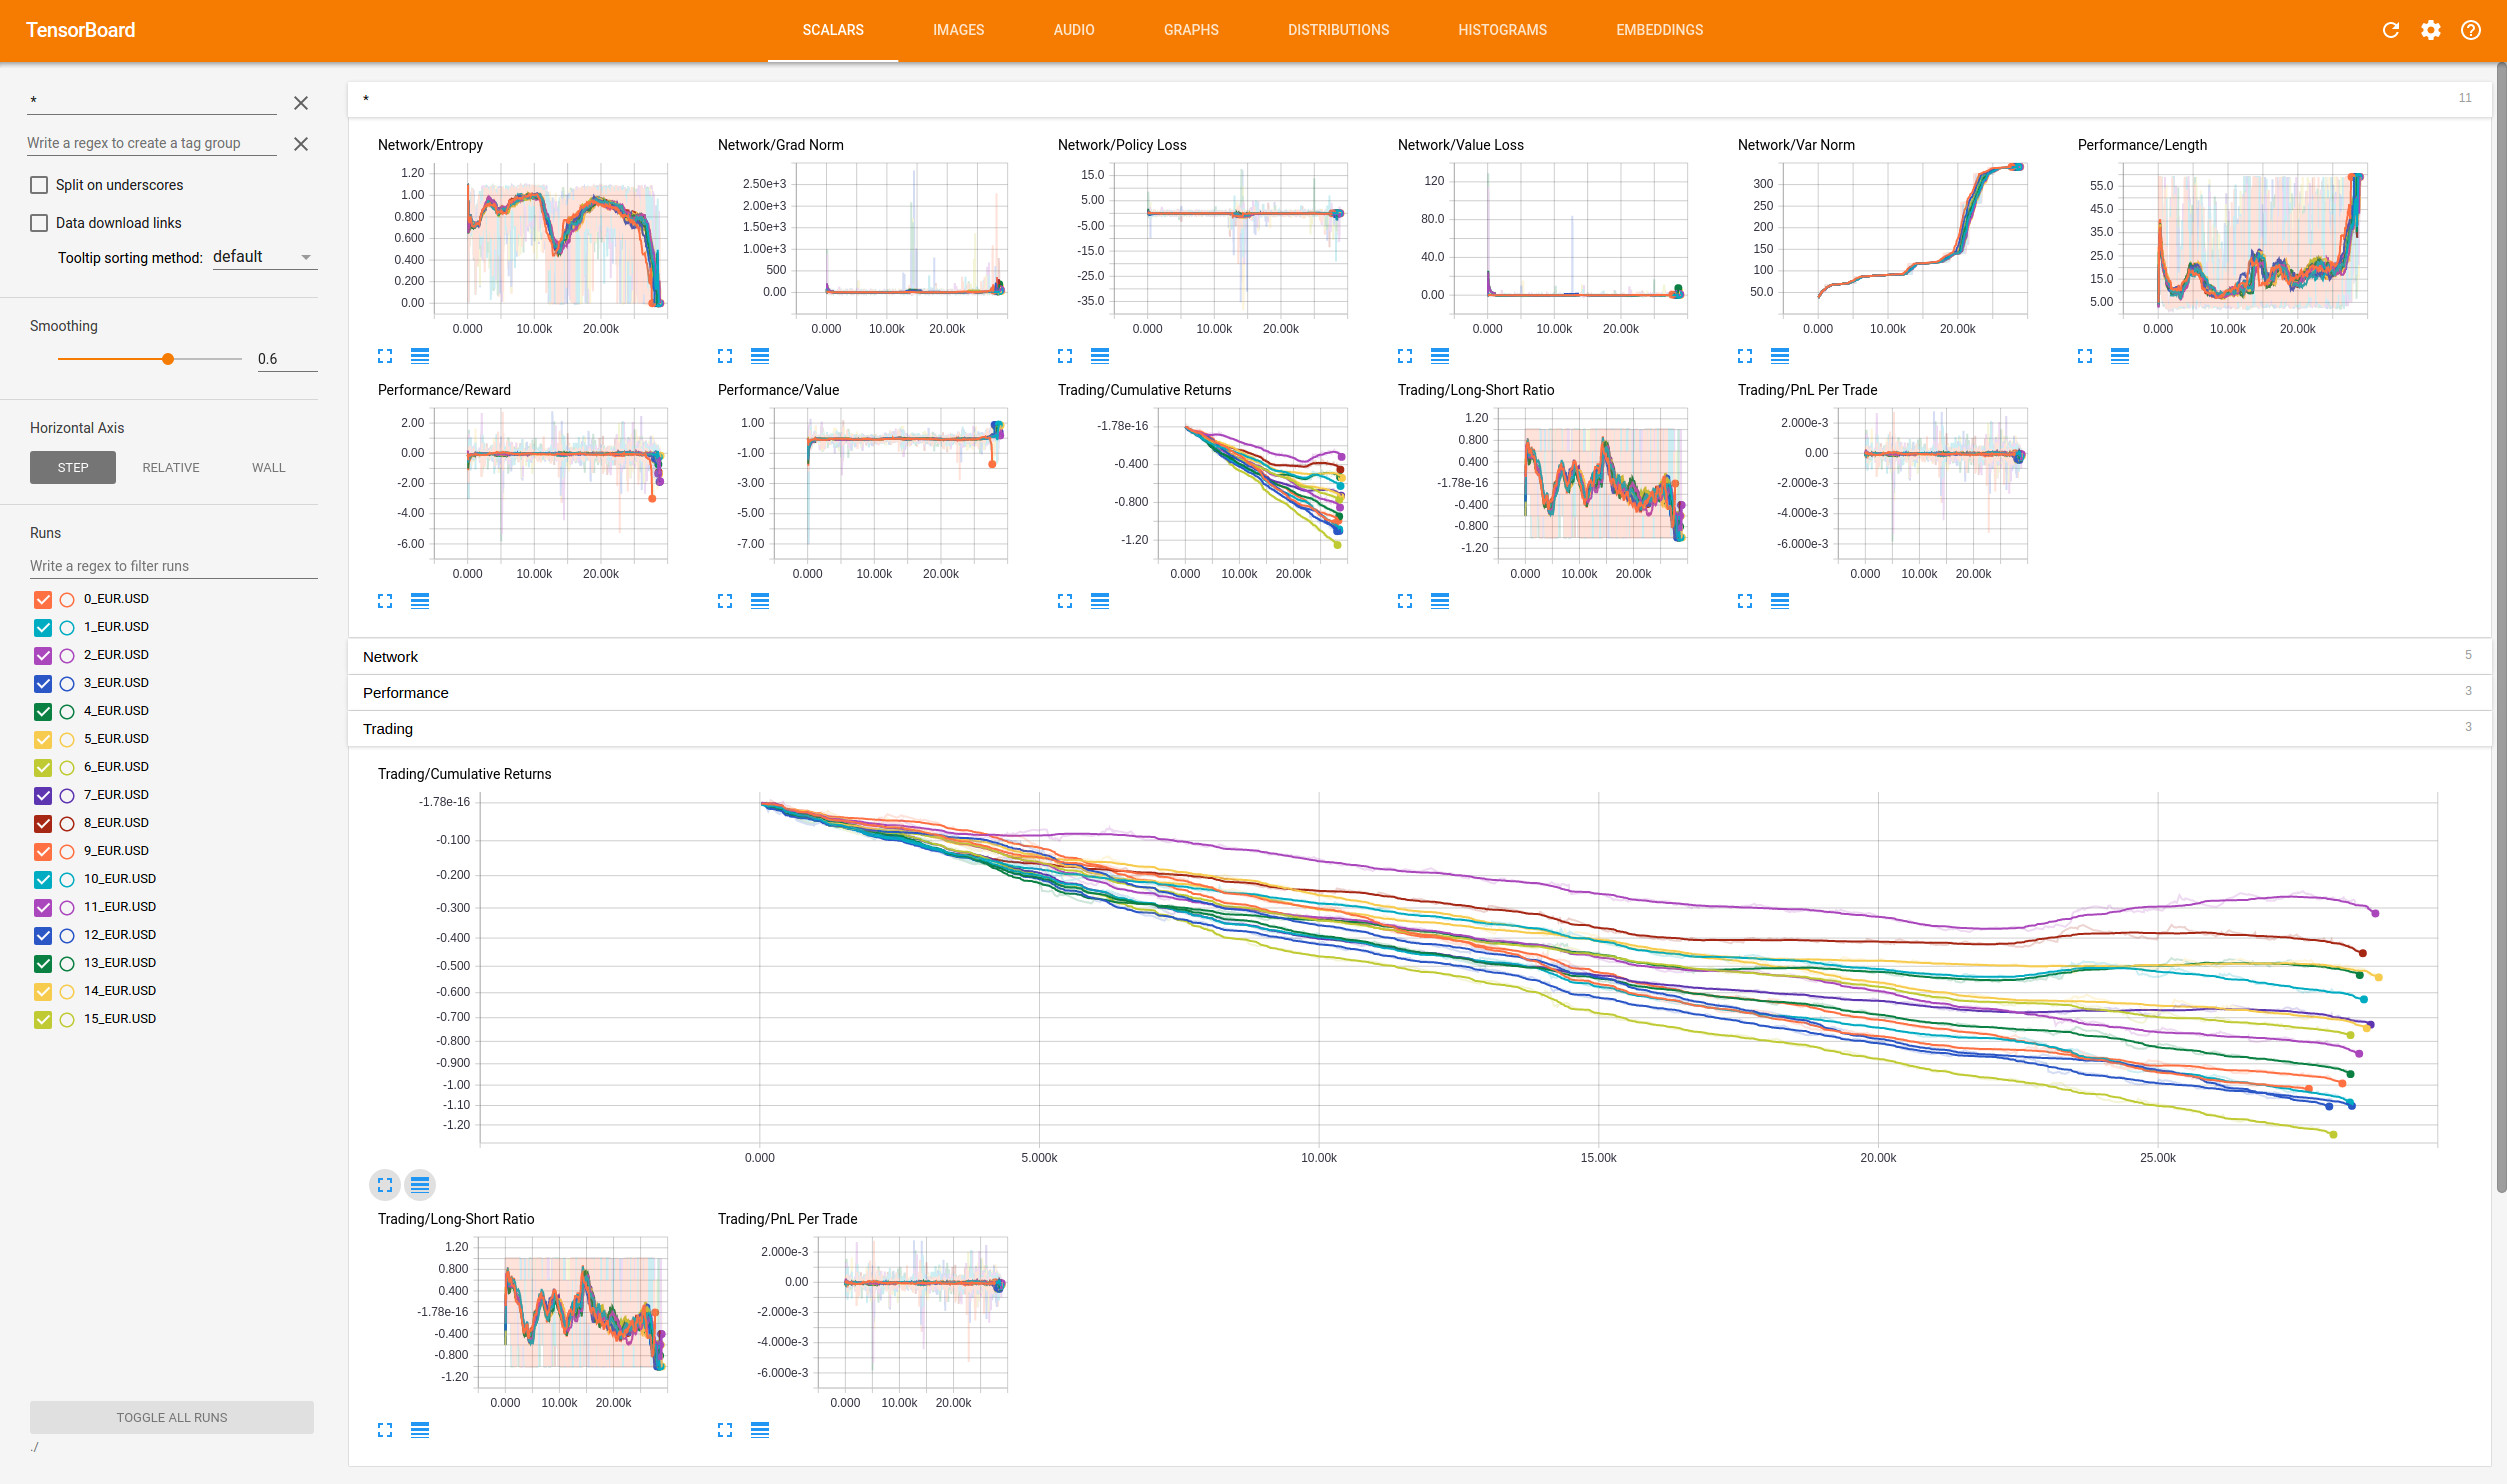The image size is (2507, 1484).
Task: Uncheck the 3_EUR.USD run checkbox
Action: click(x=43, y=684)
